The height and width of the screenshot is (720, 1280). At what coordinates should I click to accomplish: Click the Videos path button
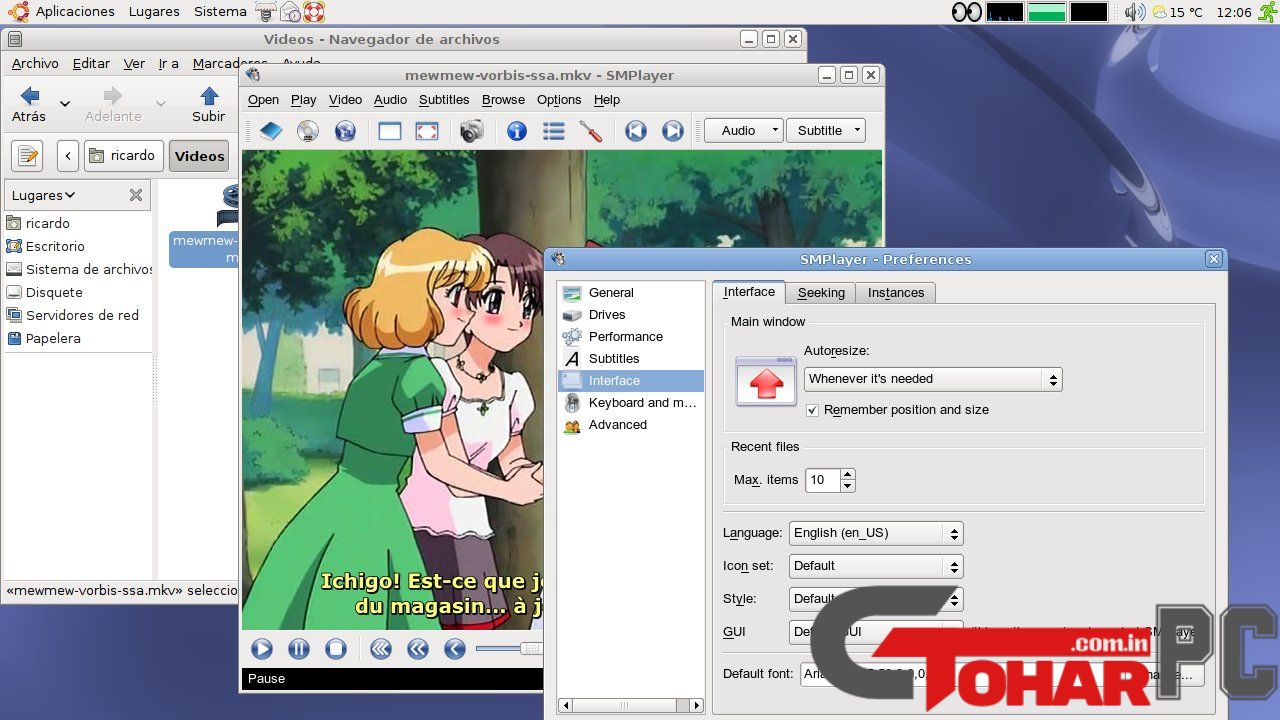tap(200, 156)
